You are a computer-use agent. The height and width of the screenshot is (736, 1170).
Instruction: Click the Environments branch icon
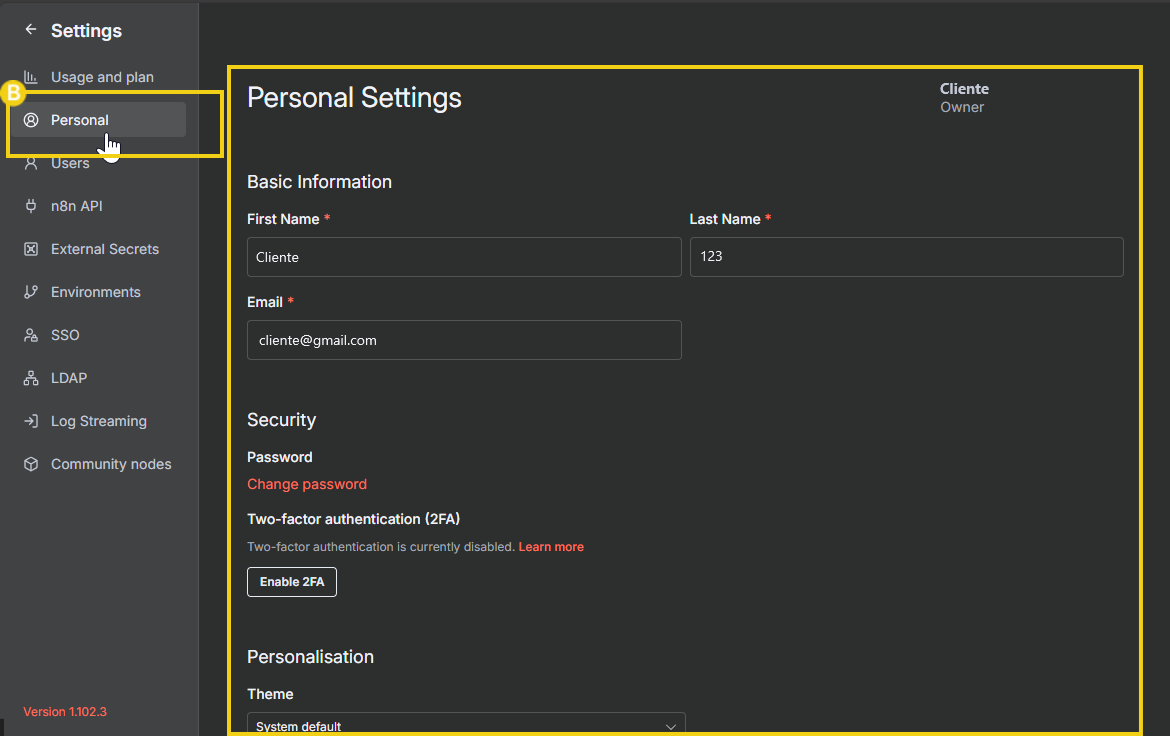pos(31,292)
